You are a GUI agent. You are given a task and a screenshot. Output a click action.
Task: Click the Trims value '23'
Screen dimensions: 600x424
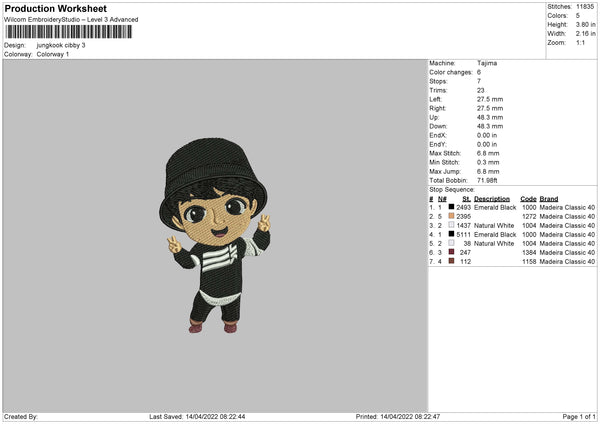[481, 90]
